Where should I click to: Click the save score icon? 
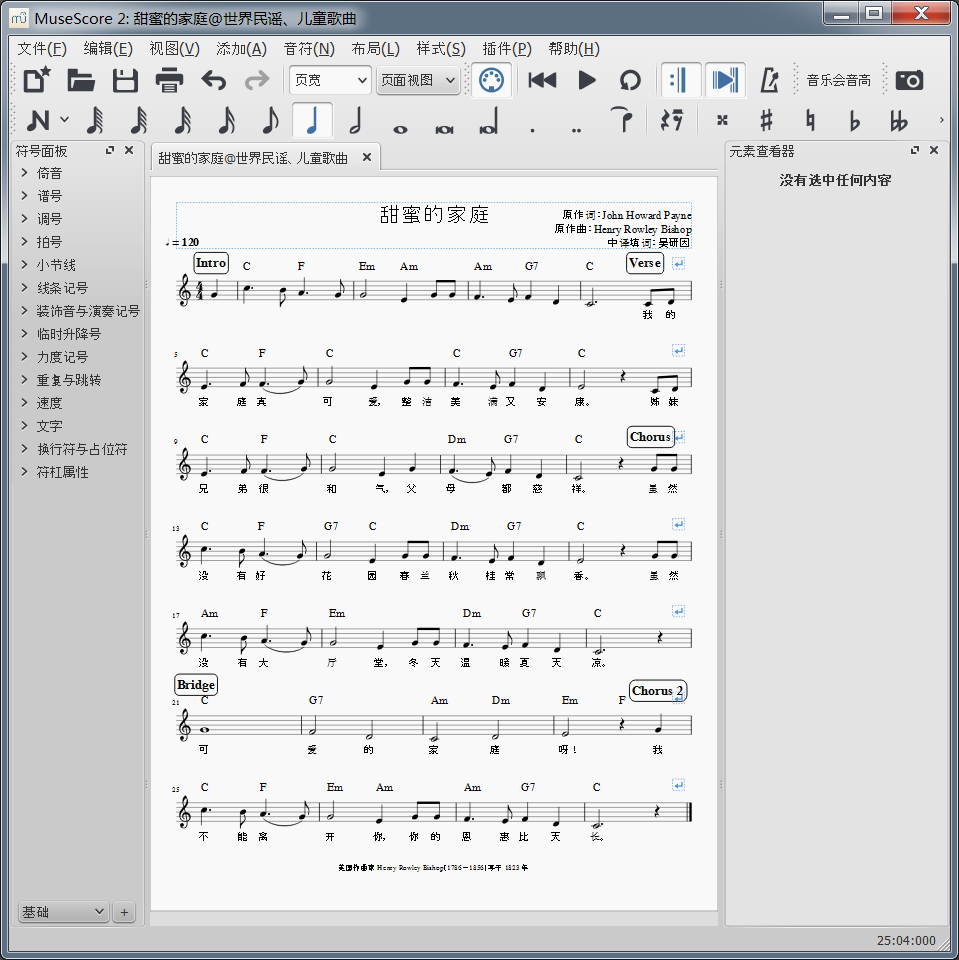pyautogui.click(x=125, y=81)
